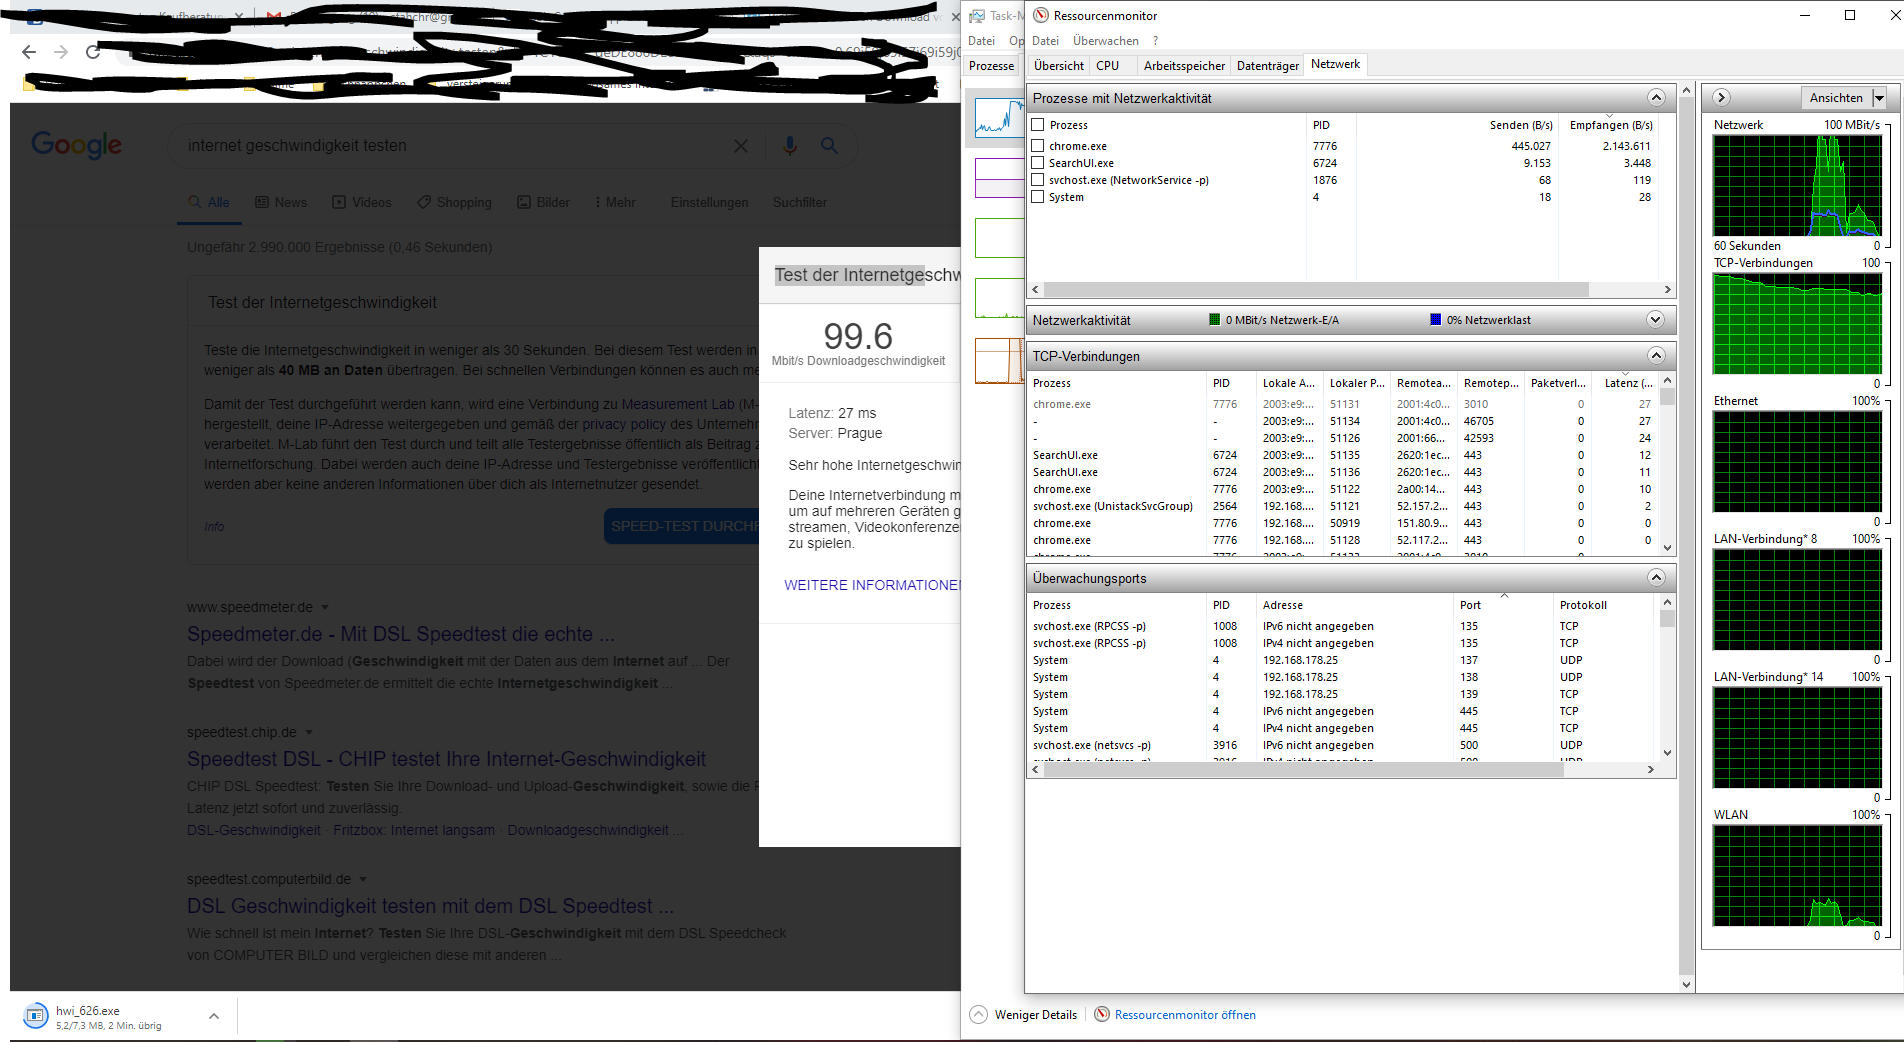Tick the SearchUI.exe process checkbox
Screen dimensions: 1904x1042
(x=1038, y=163)
